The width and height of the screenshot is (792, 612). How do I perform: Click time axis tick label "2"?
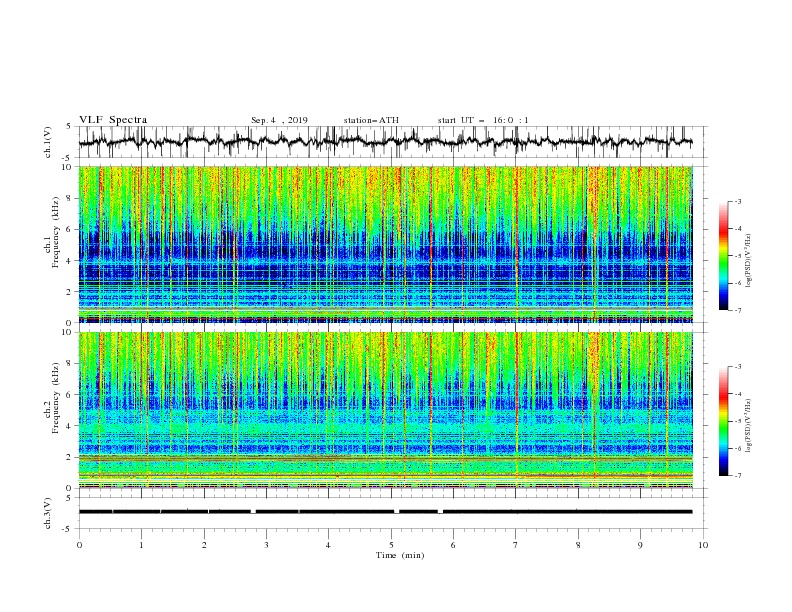tap(204, 545)
